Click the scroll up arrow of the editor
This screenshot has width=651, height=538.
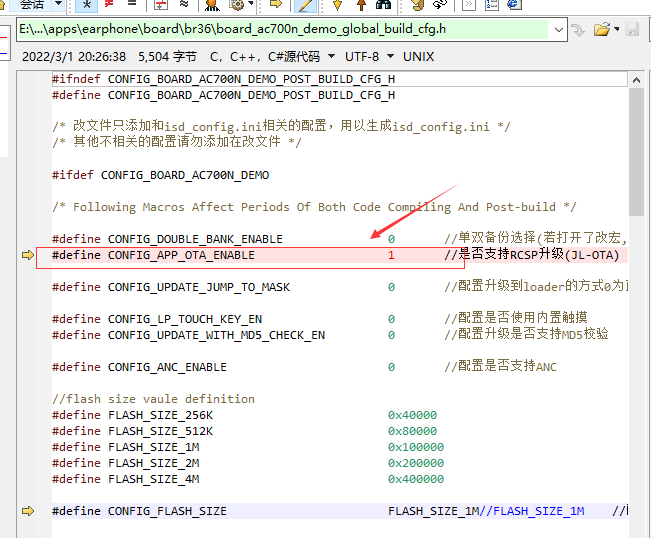(636, 80)
